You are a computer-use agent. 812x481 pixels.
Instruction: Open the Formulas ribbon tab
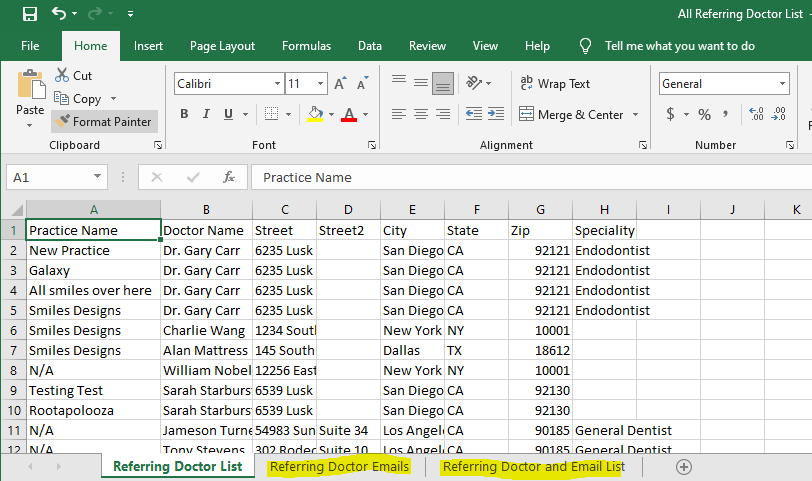[x=306, y=46]
